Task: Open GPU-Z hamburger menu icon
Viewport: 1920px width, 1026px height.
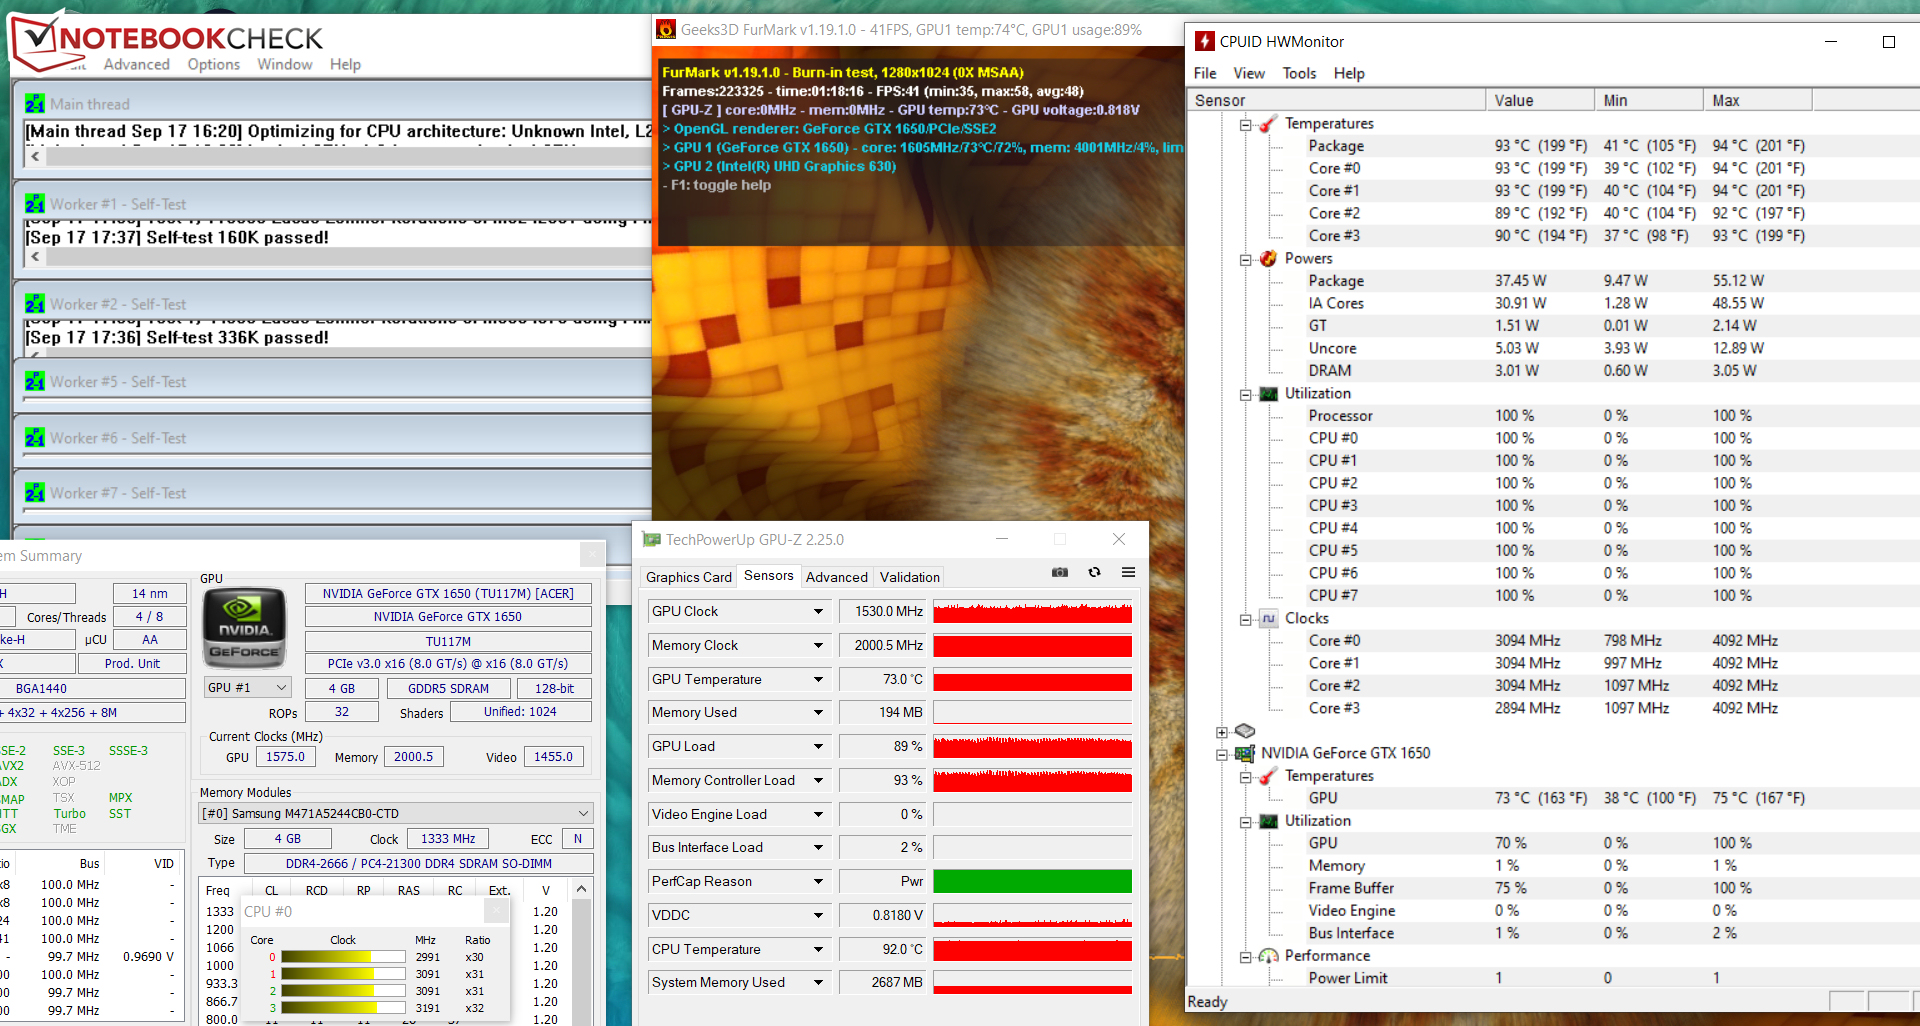Action: [x=1128, y=573]
